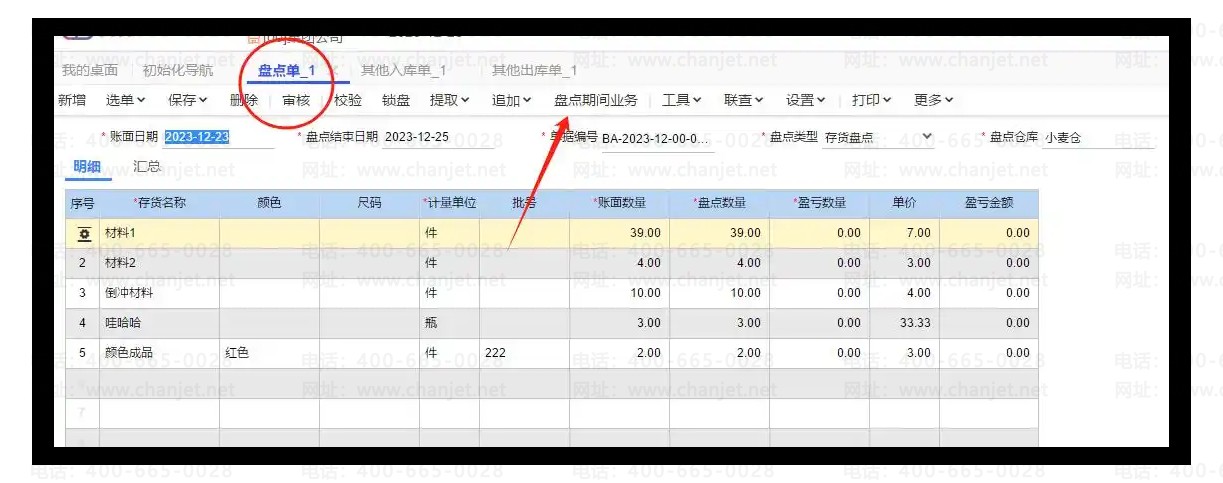
Task: Click the 盈亏数量 column header
Action: (819, 203)
